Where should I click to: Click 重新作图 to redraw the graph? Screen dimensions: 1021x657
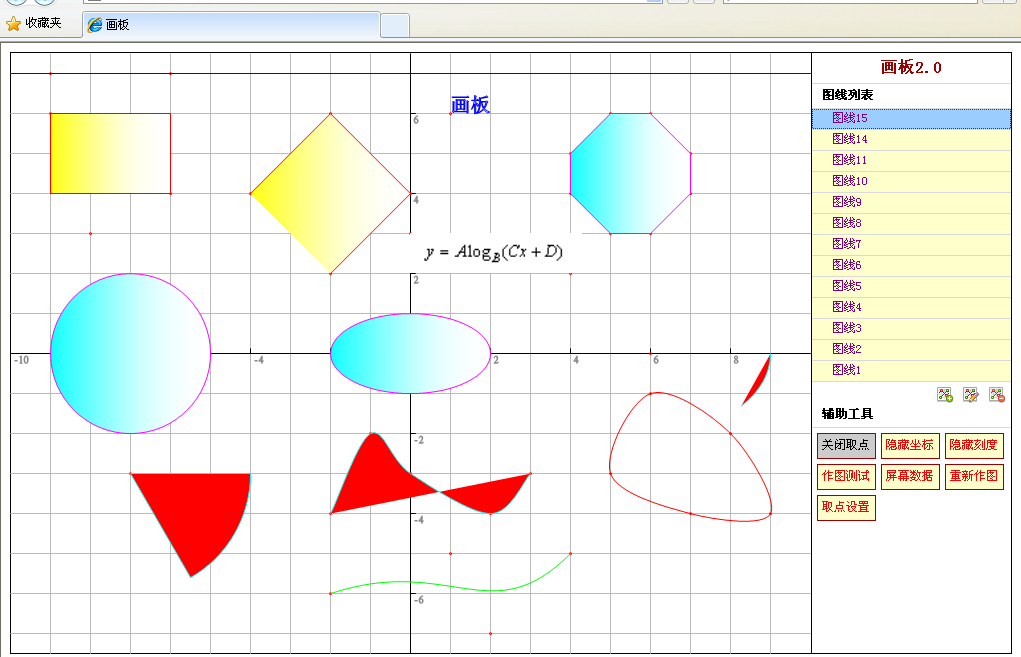(973, 477)
